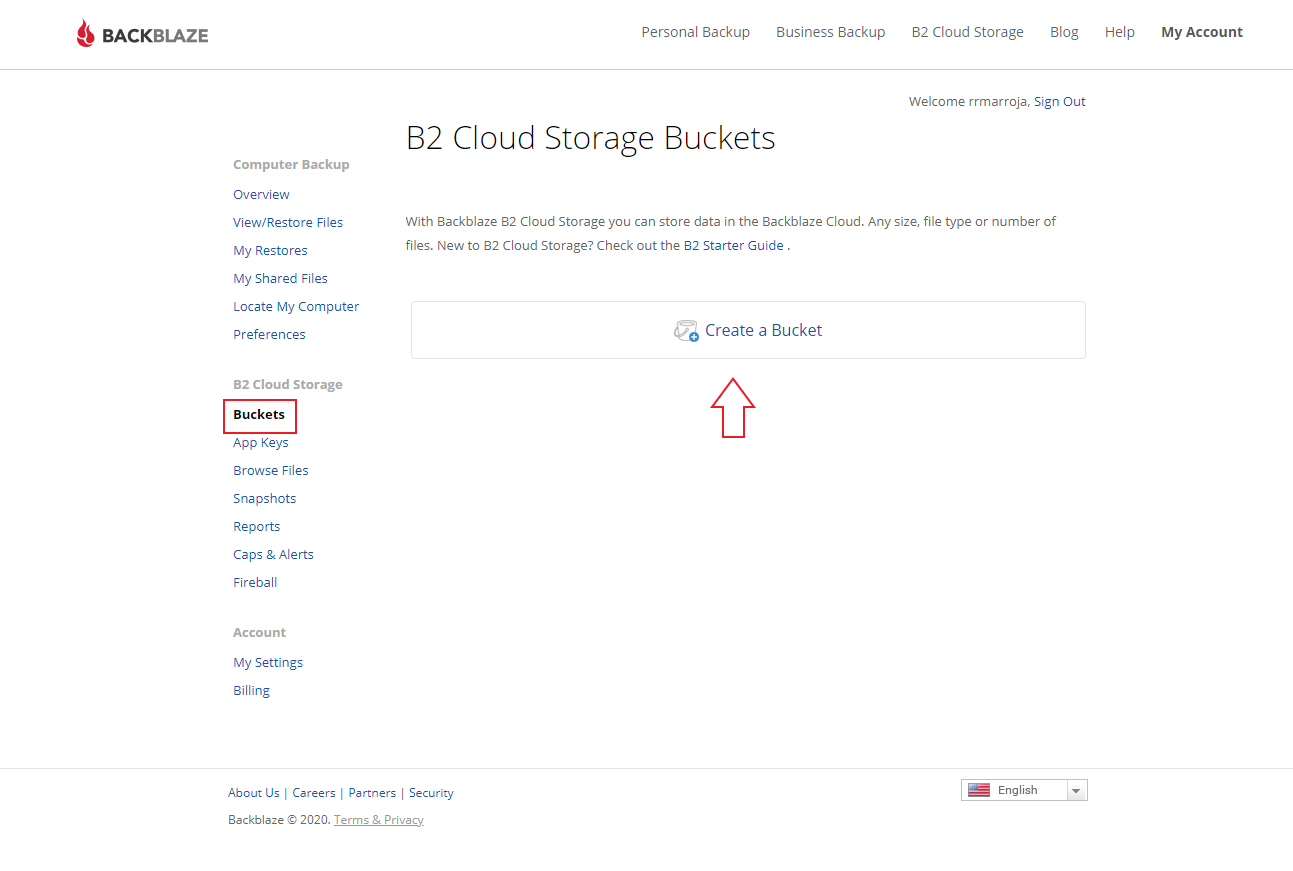Open View/Restore Files in sidebar
Image resolution: width=1293 pixels, height=871 pixels.
point(288,222)
